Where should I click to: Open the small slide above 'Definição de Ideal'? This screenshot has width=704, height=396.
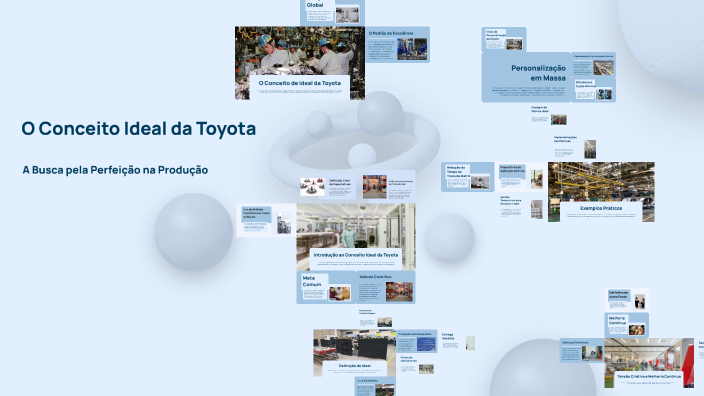(x=375, y=318)
